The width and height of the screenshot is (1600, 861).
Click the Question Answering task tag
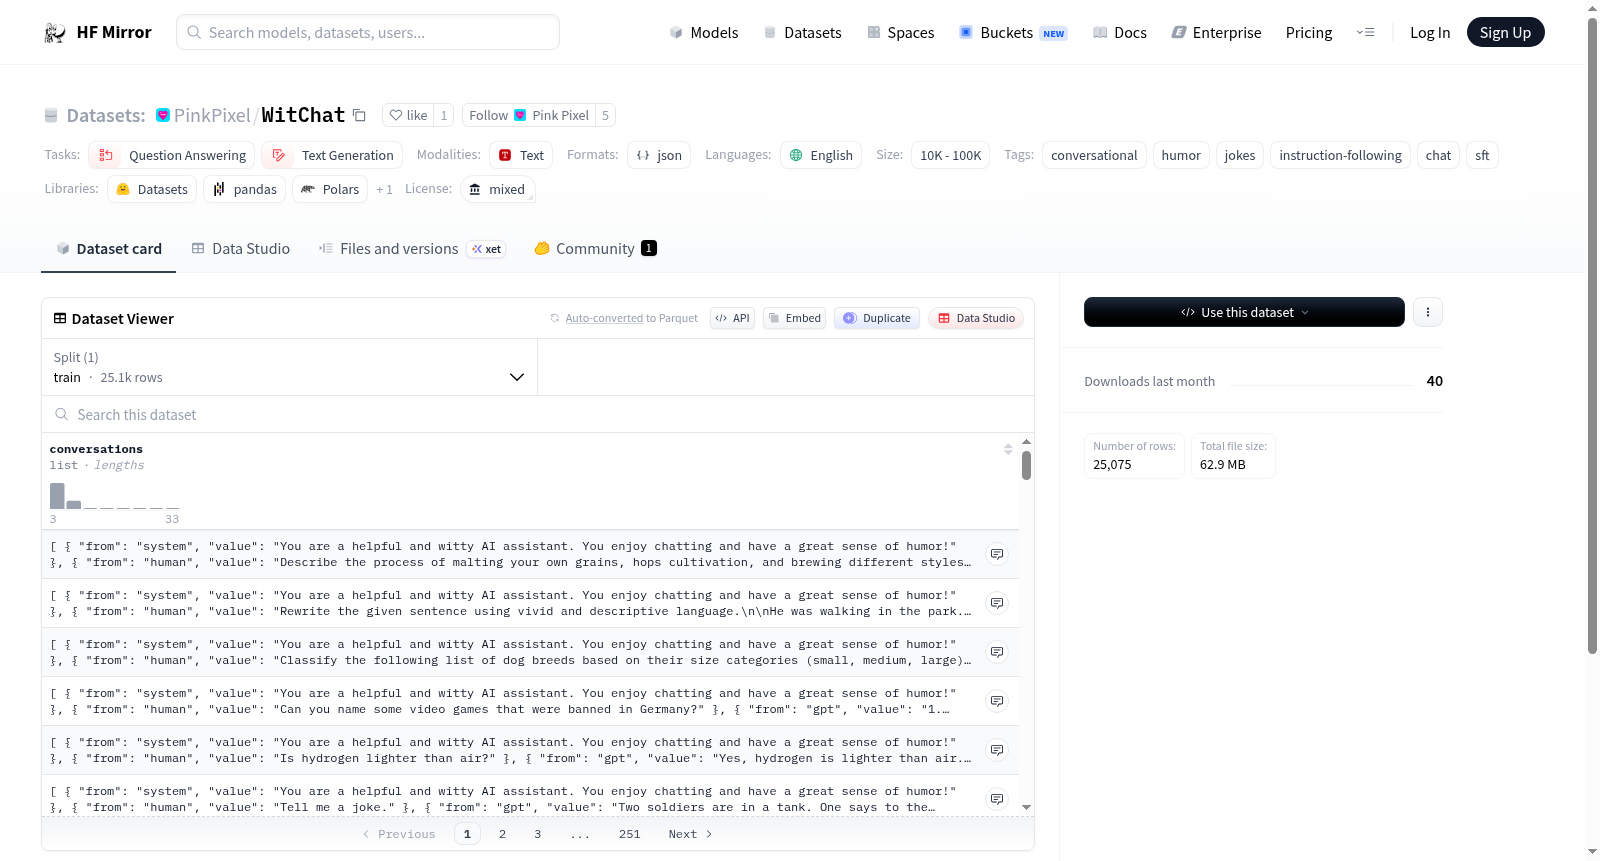click(x=172, y=155)
